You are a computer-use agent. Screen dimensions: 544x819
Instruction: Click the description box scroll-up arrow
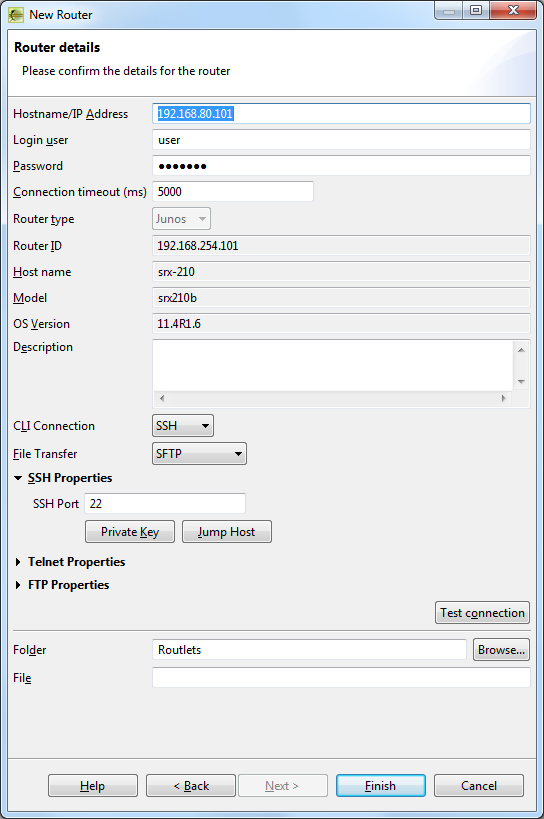coord(521,350)
